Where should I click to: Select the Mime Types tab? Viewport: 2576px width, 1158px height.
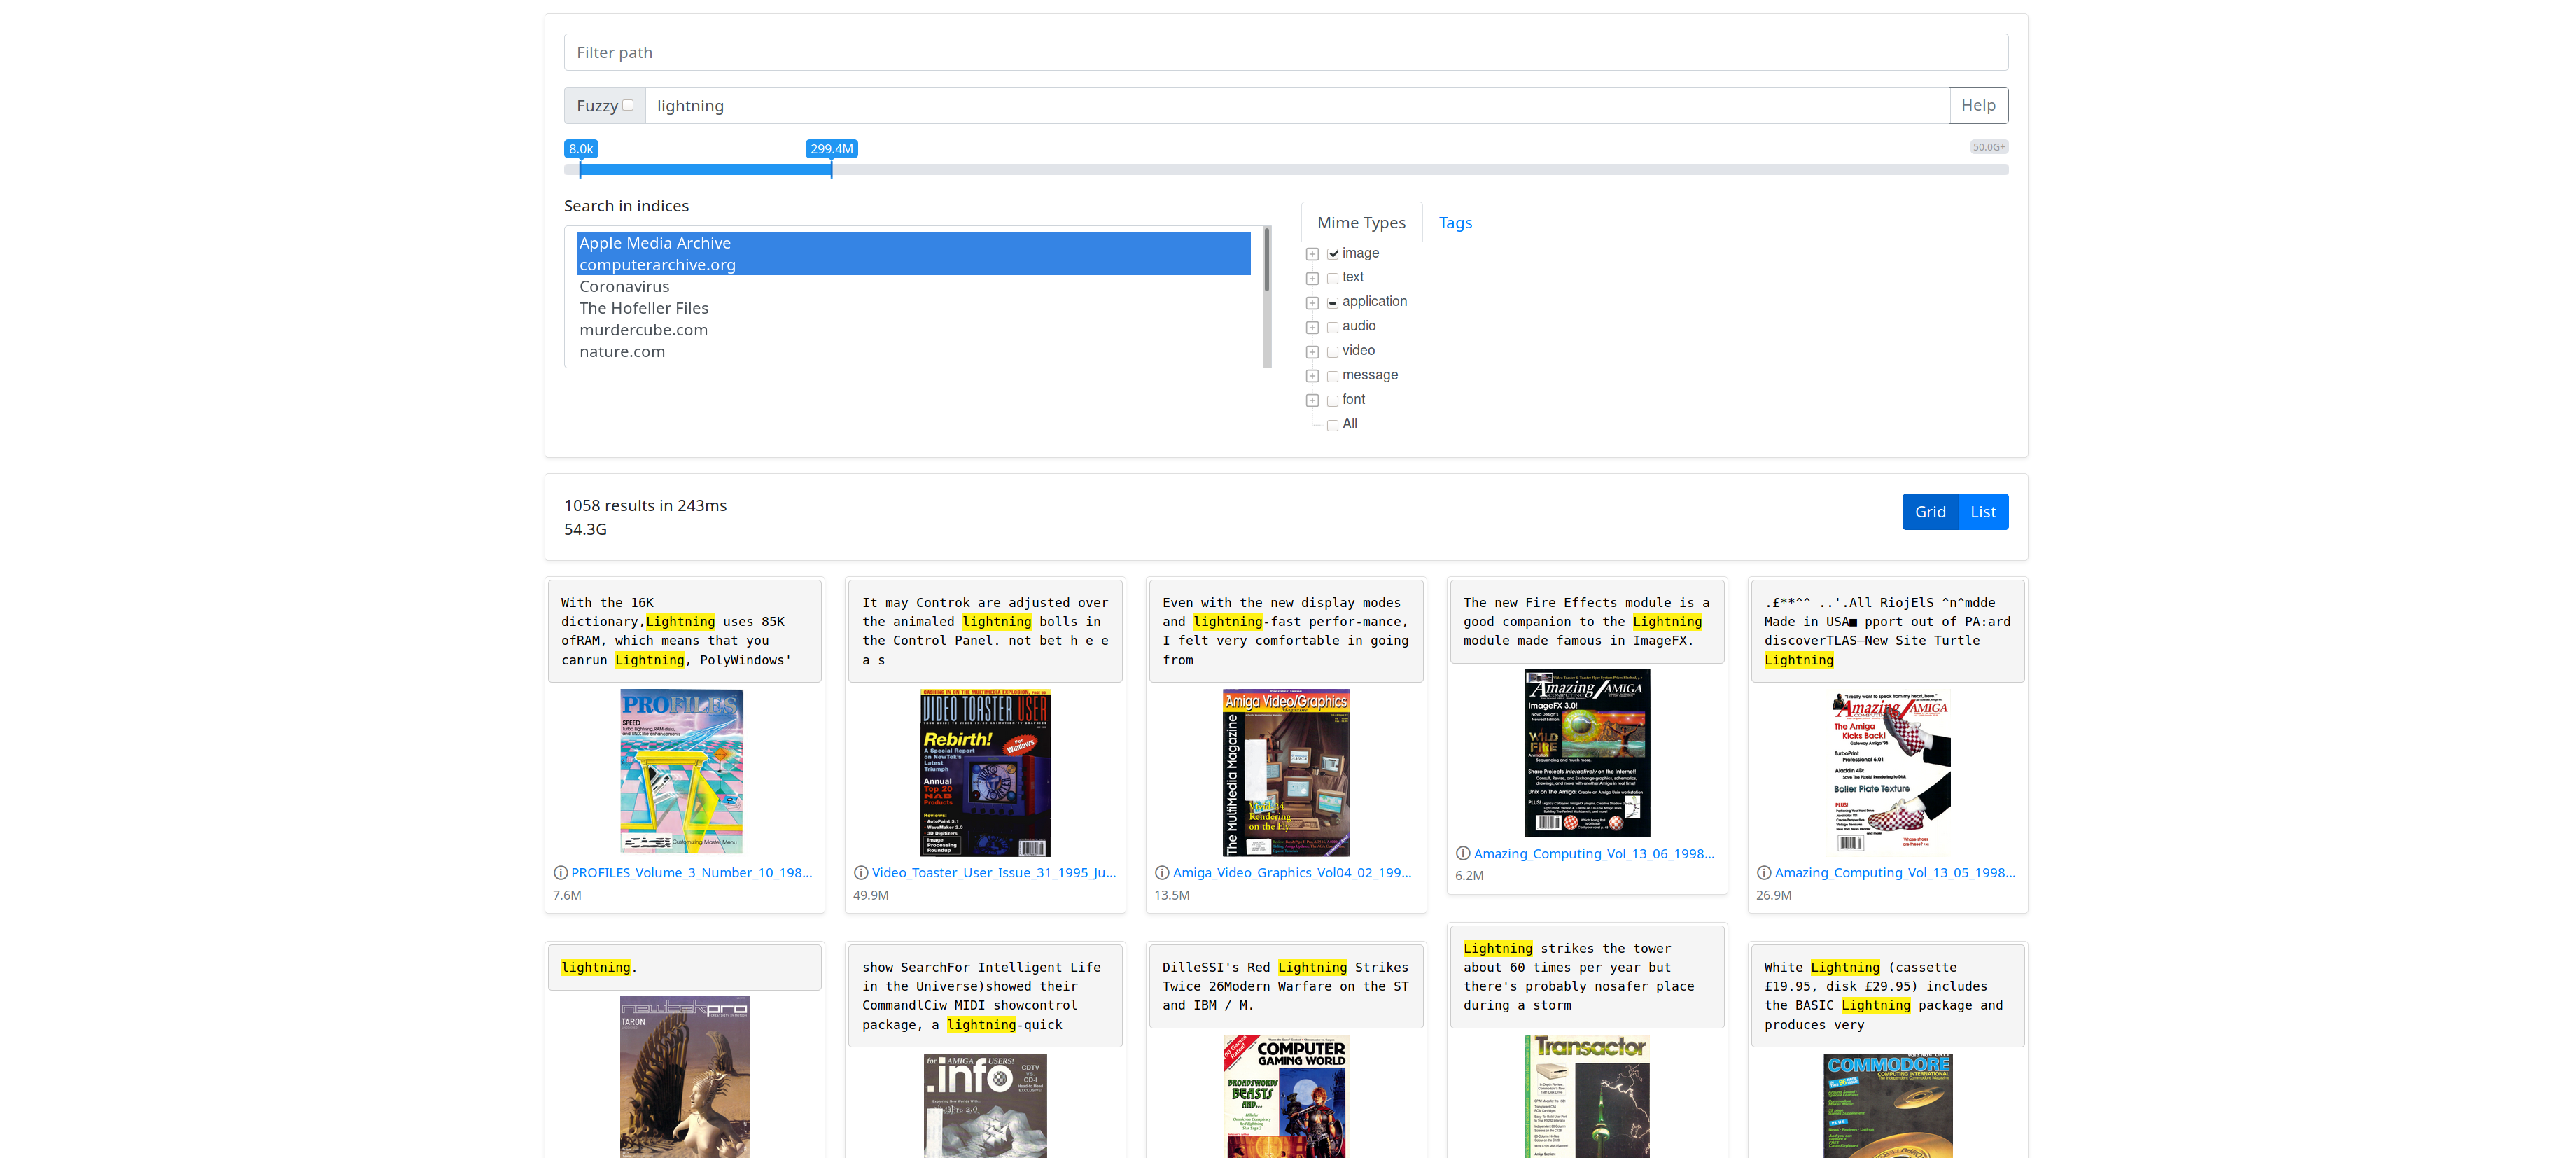pos(1361,223)
